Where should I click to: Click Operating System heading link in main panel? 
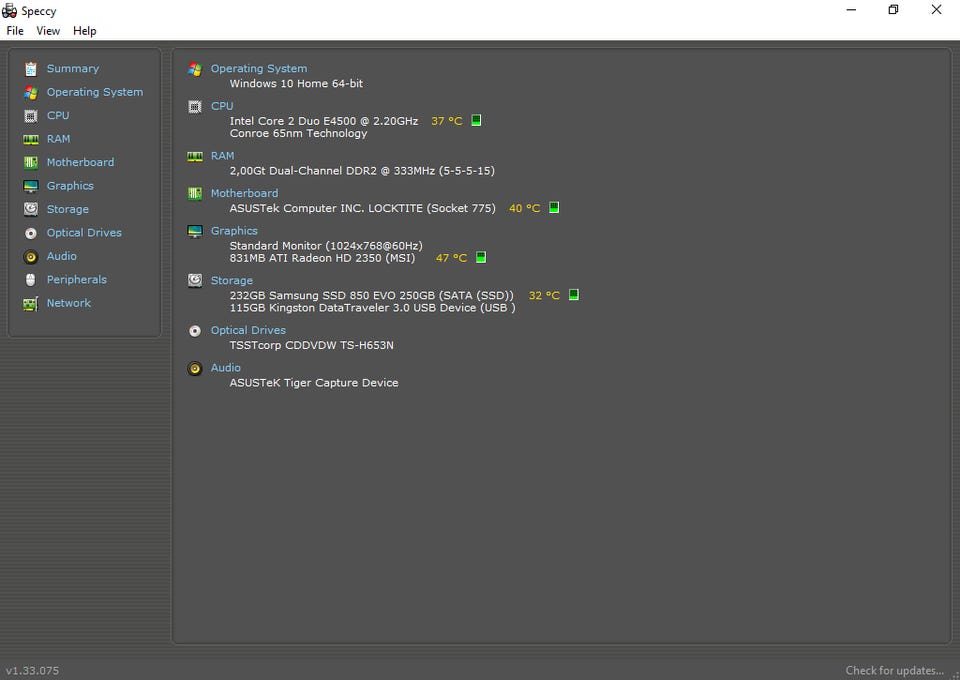point(259,69)
